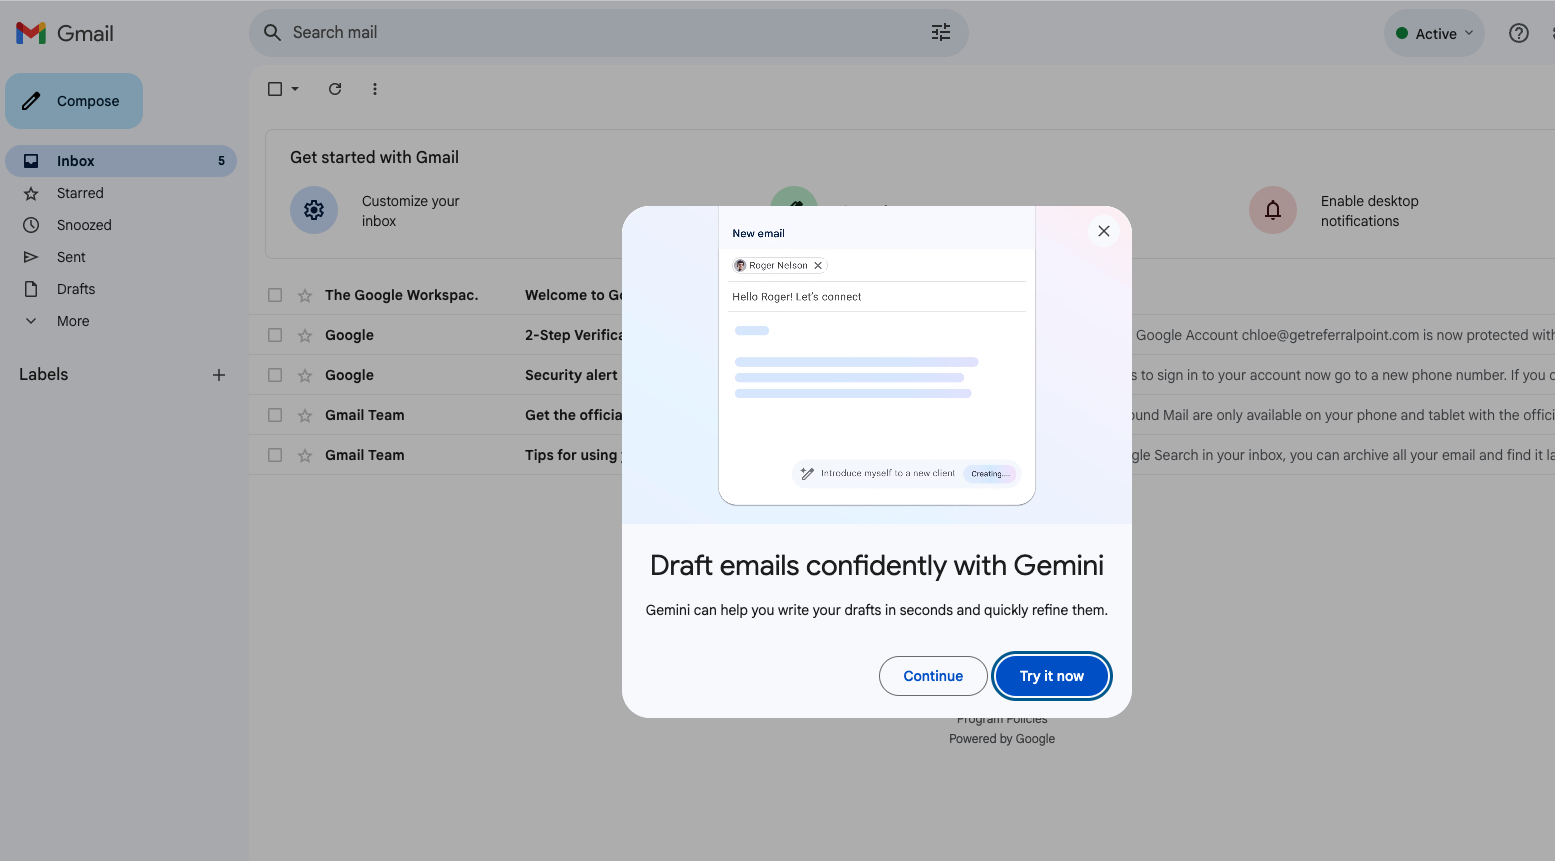1555x861 pixels.
Task: Click the Gmail logo
Action: click(x=64, y=33)
